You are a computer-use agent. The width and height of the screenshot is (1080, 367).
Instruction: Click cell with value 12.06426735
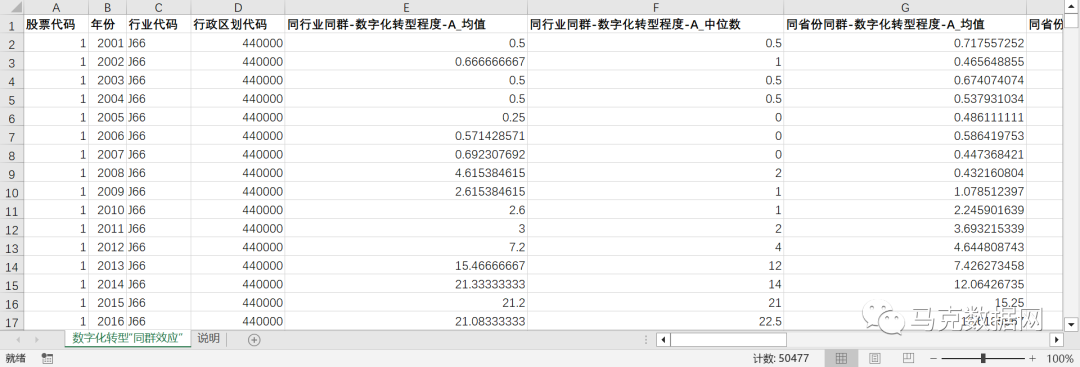(905, 284)
